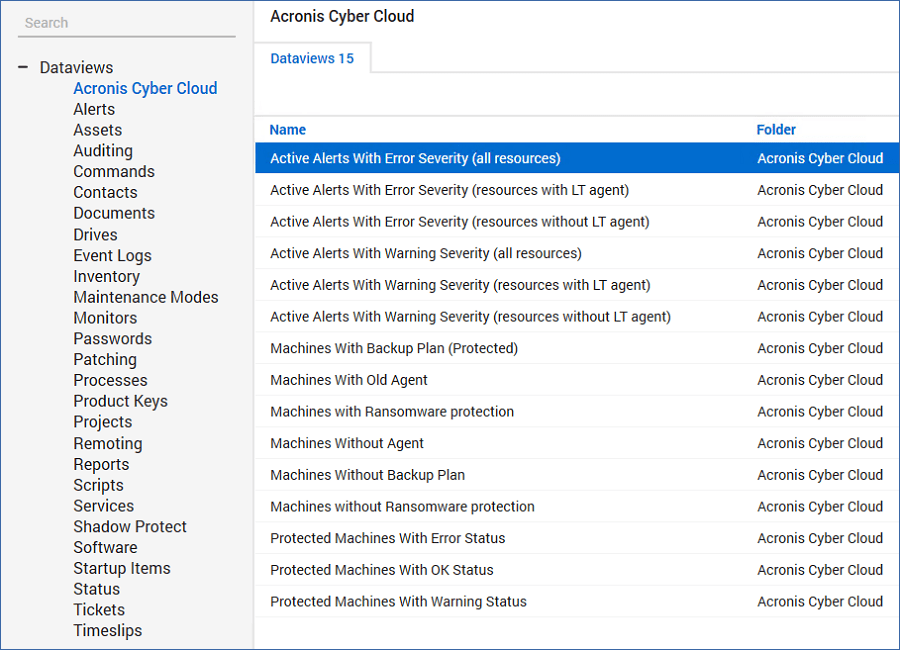Sort the list by Name column

point(288,129)
